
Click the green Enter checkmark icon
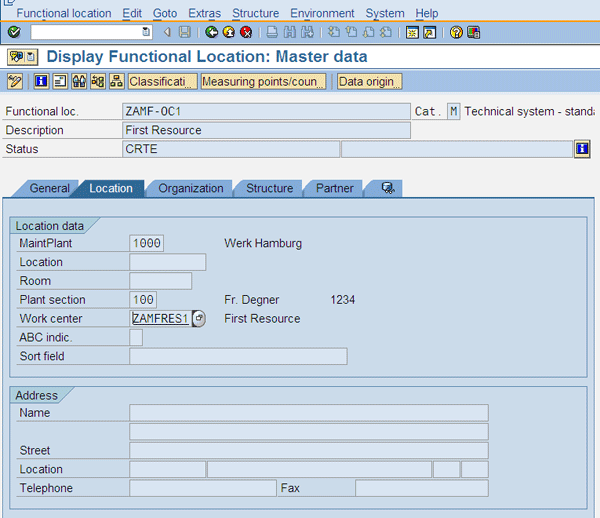(13, 32)
